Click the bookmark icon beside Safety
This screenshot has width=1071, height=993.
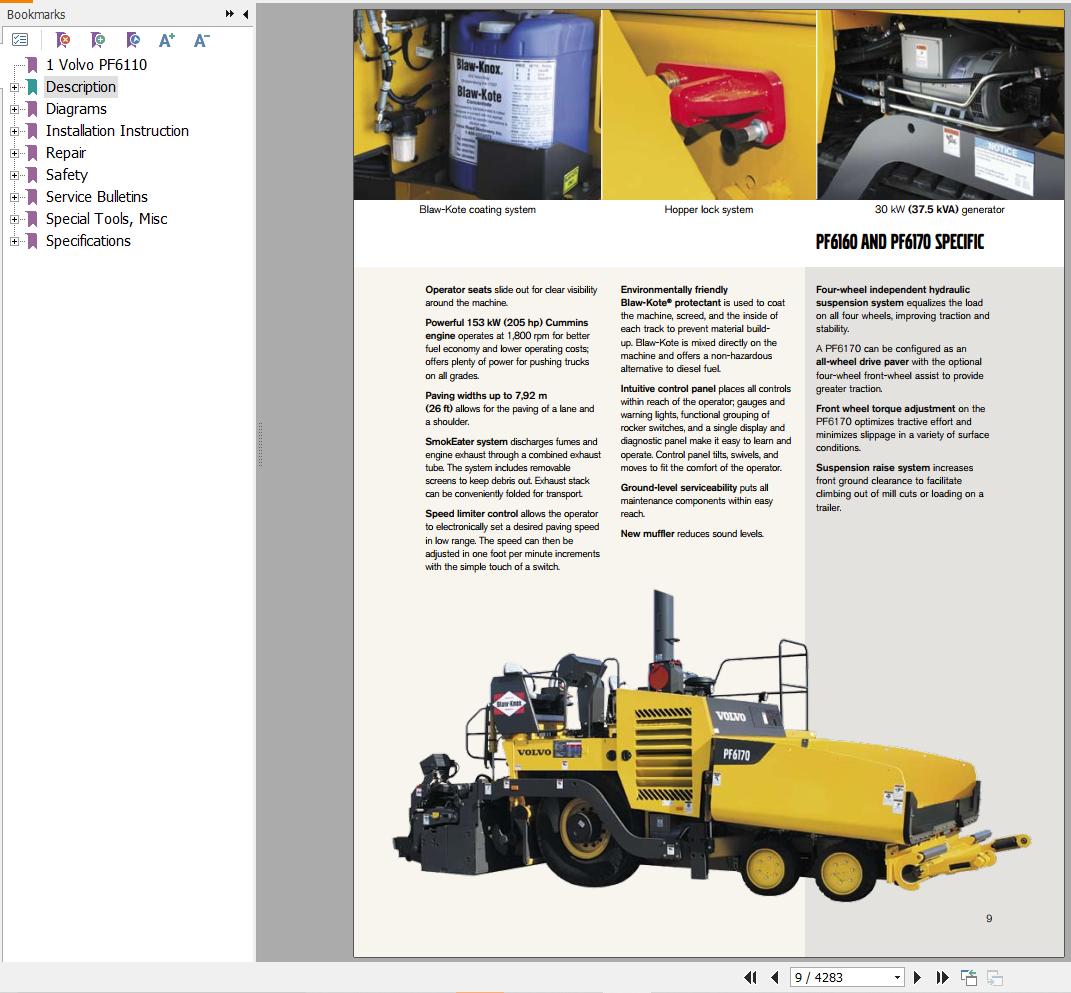pyautogui.click(x=32, y=175)
